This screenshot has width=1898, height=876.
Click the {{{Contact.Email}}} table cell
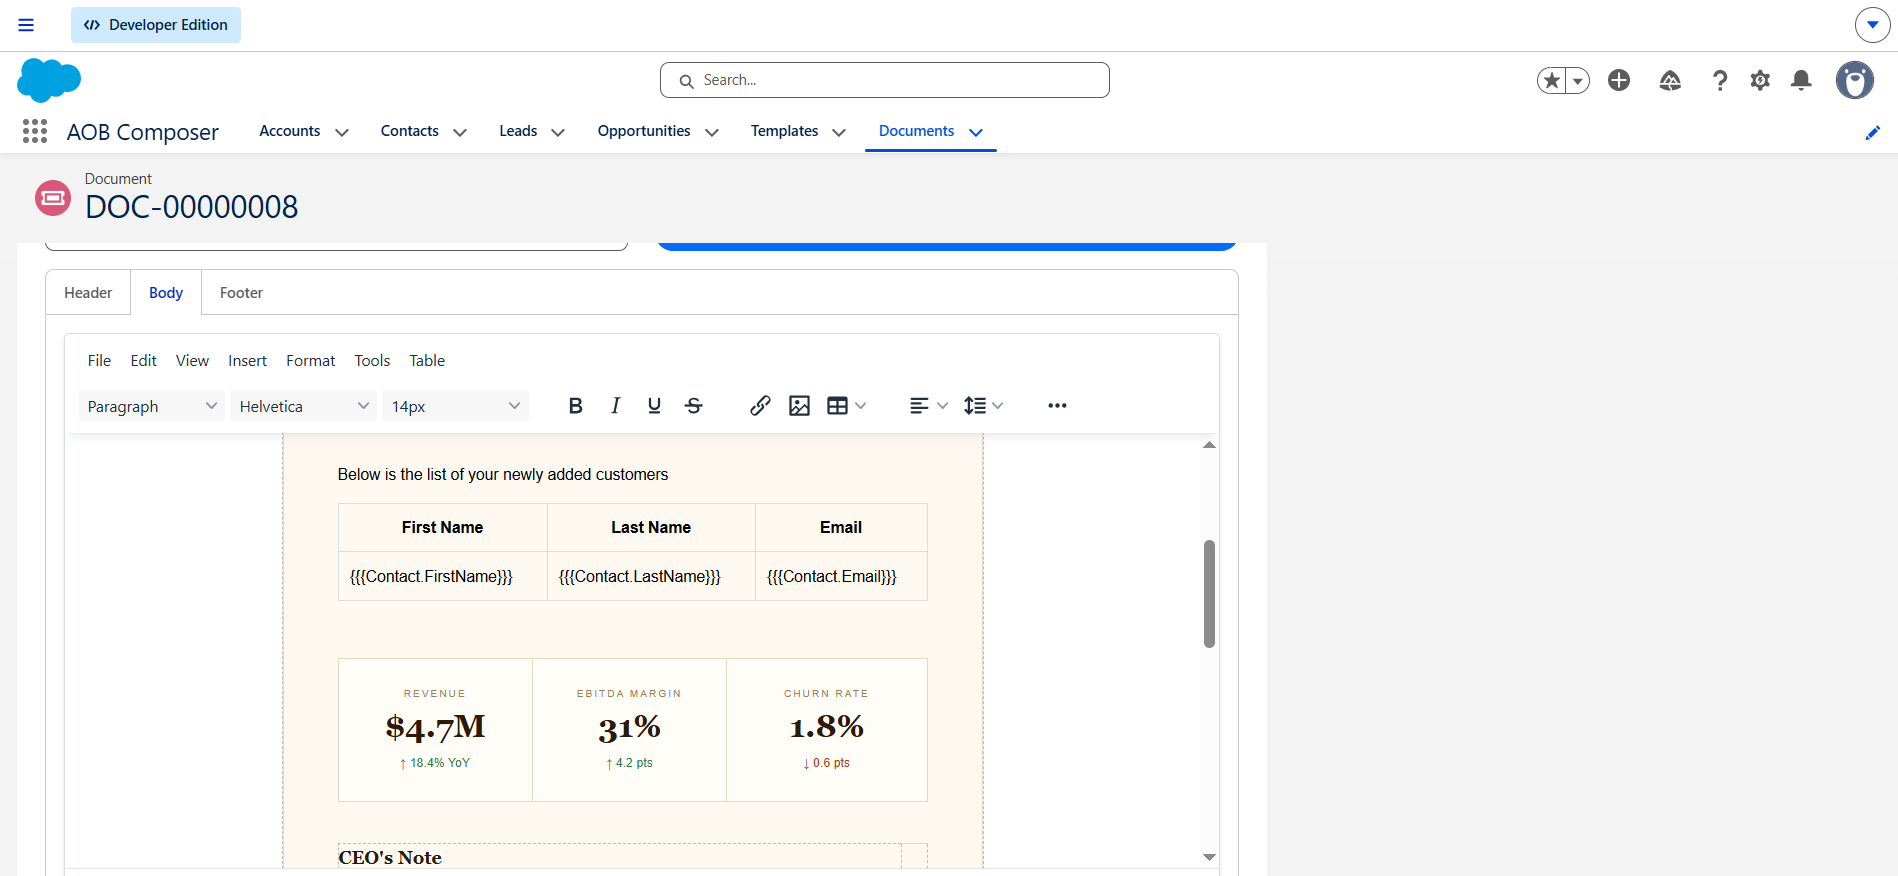tap(841, 576)
